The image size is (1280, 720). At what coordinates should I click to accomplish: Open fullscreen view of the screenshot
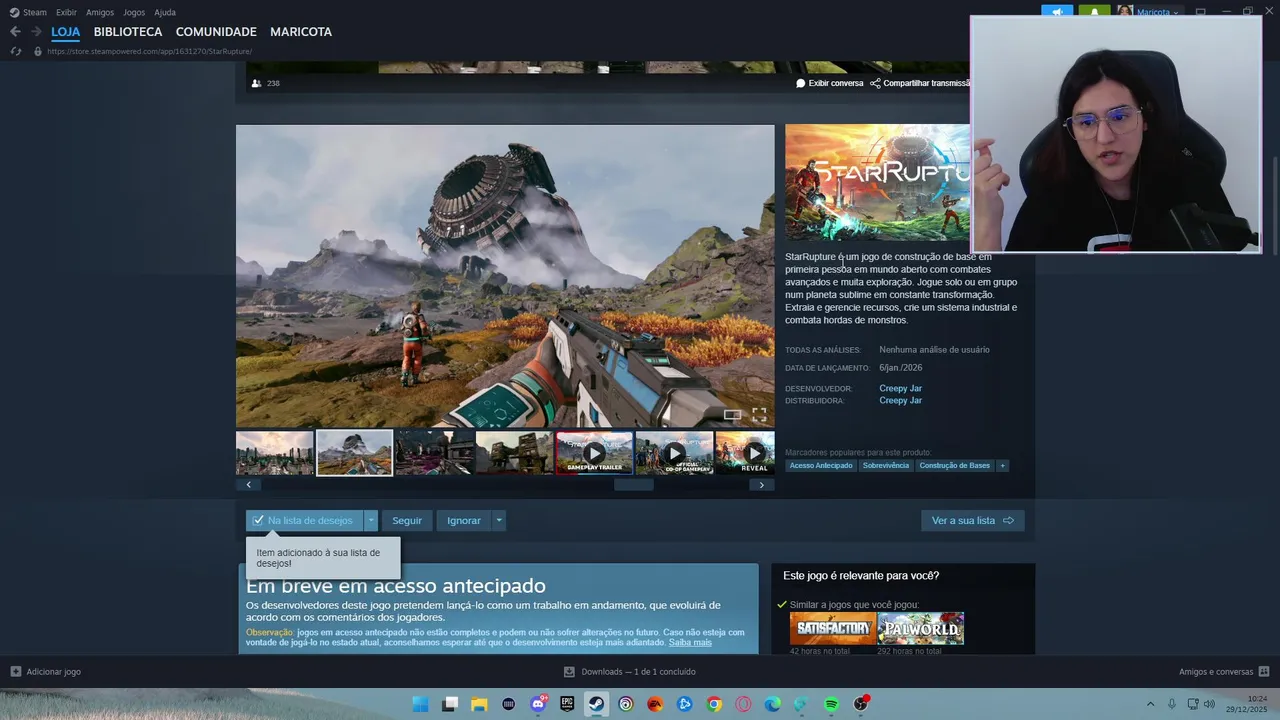click(x=759, y=414)
